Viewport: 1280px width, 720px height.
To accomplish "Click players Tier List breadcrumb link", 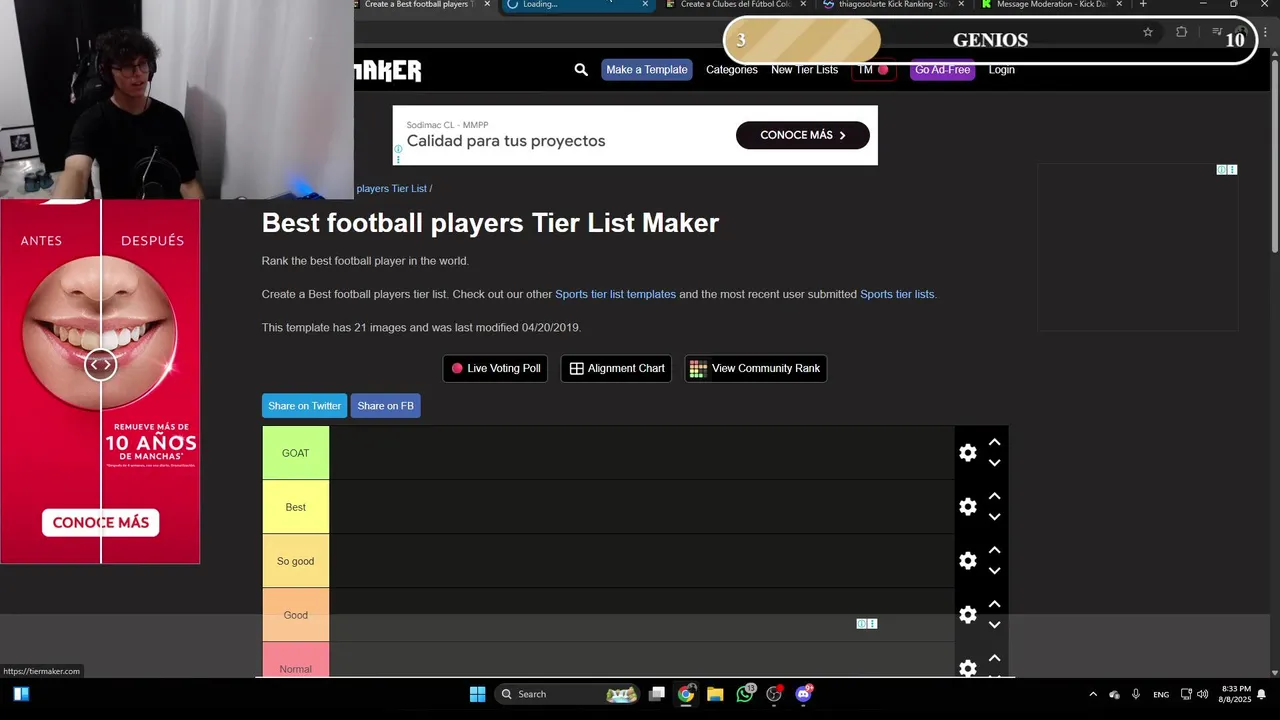I will pyautogui.click(x=392, y=189).
